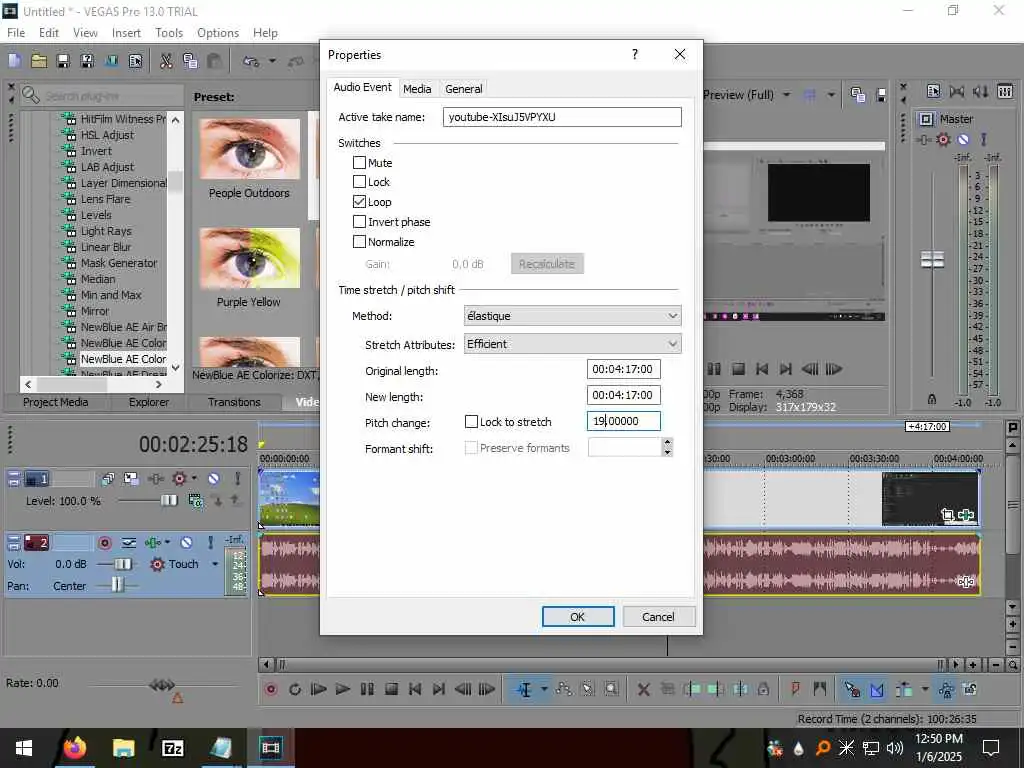Open Firefox from the Windows taskbar
The width and height of the screenshot is (1024, 768).
click(74, 747)
